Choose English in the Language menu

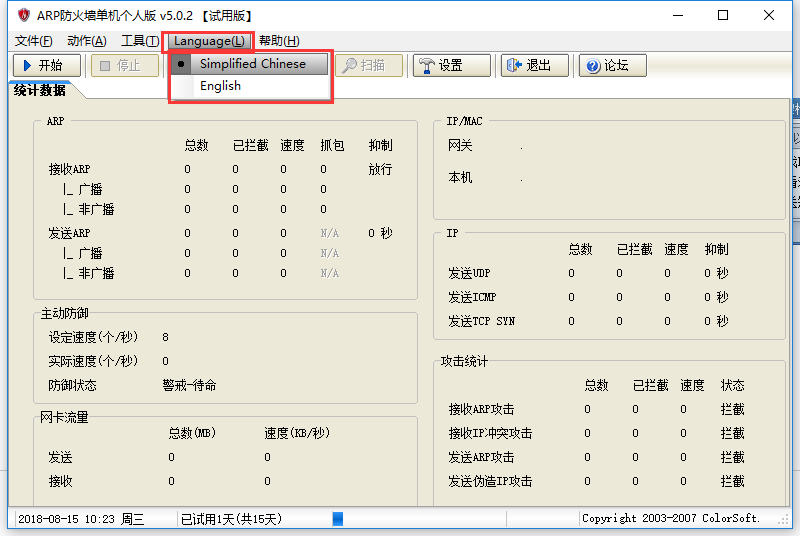point(220,86)
